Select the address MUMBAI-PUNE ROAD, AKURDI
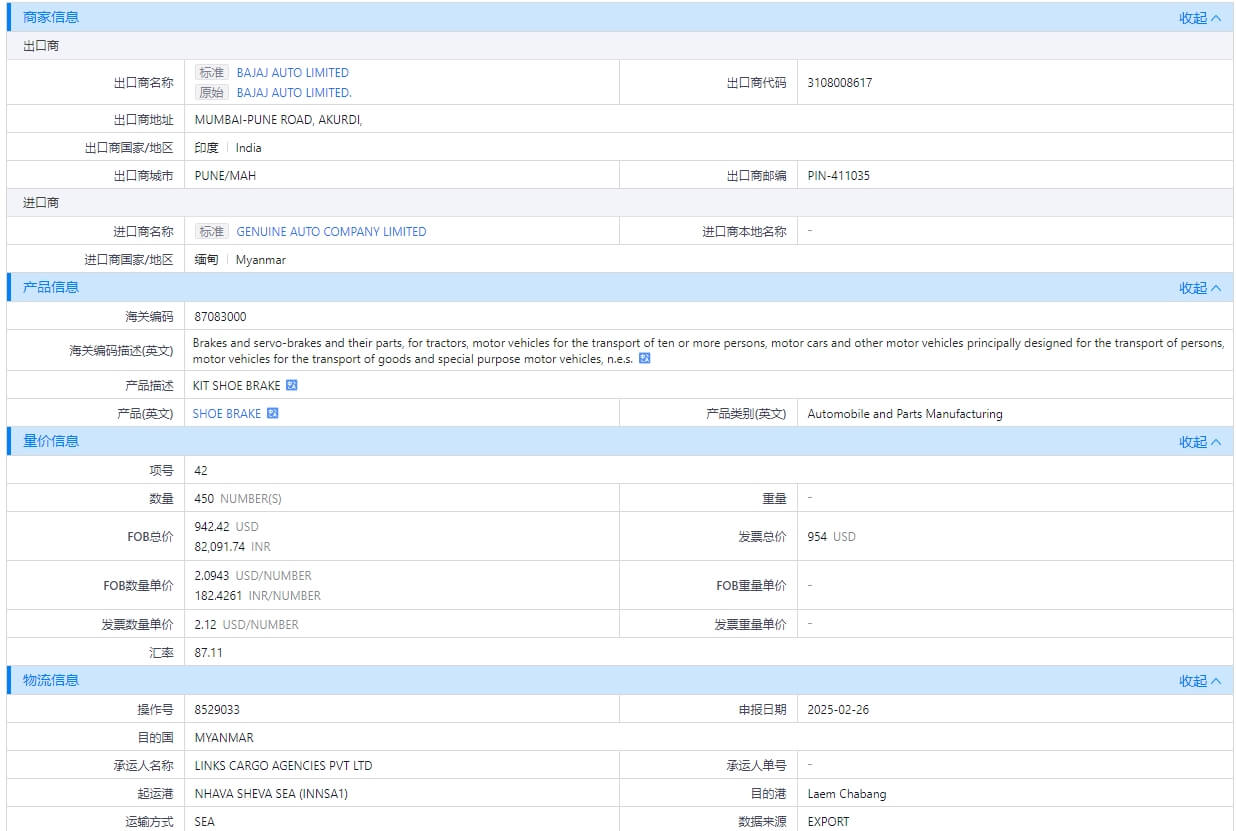 click(278, 120)
